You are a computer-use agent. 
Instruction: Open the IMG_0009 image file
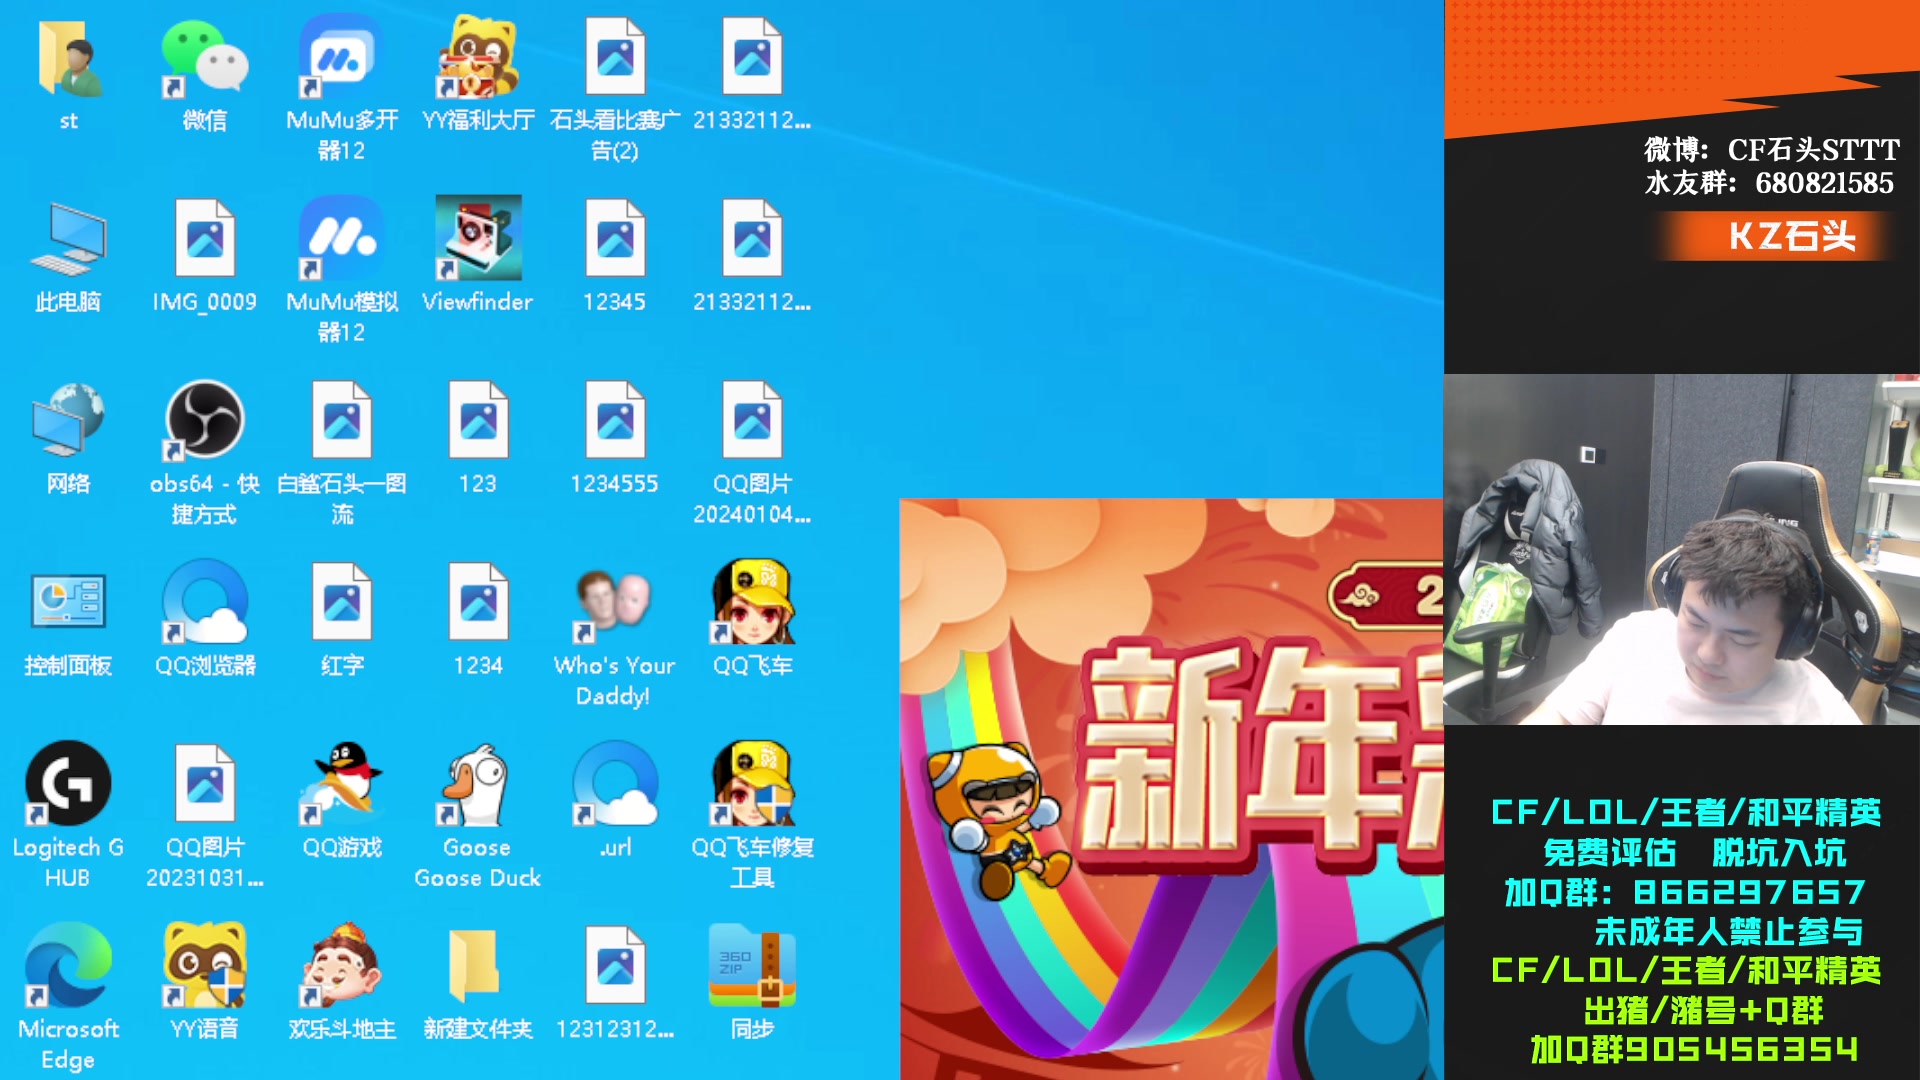203,242
